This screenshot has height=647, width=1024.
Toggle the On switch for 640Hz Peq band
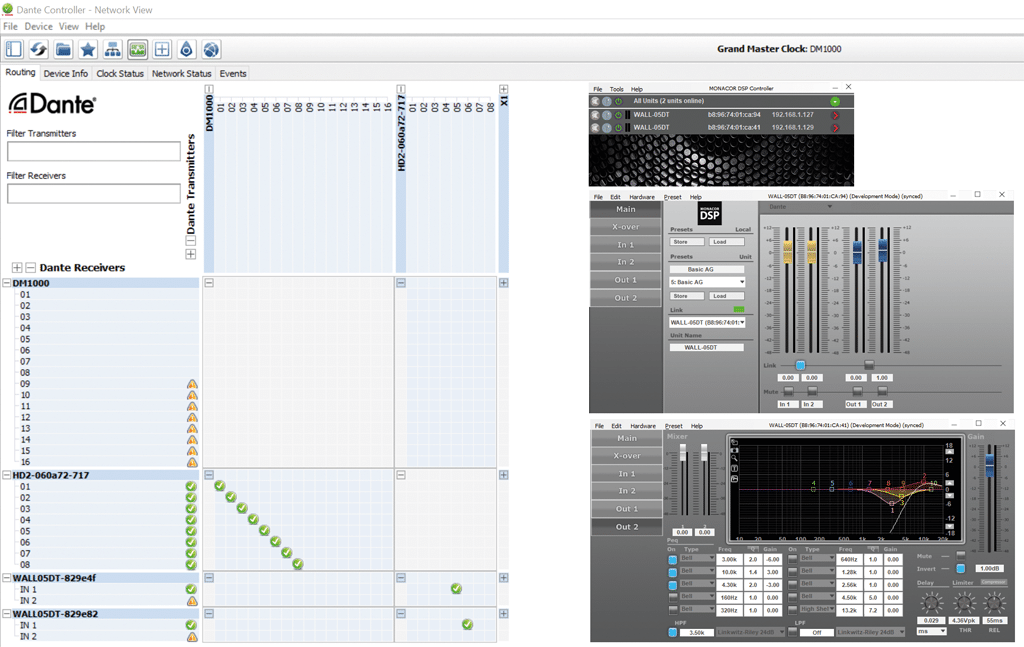[x=793, y=560]
